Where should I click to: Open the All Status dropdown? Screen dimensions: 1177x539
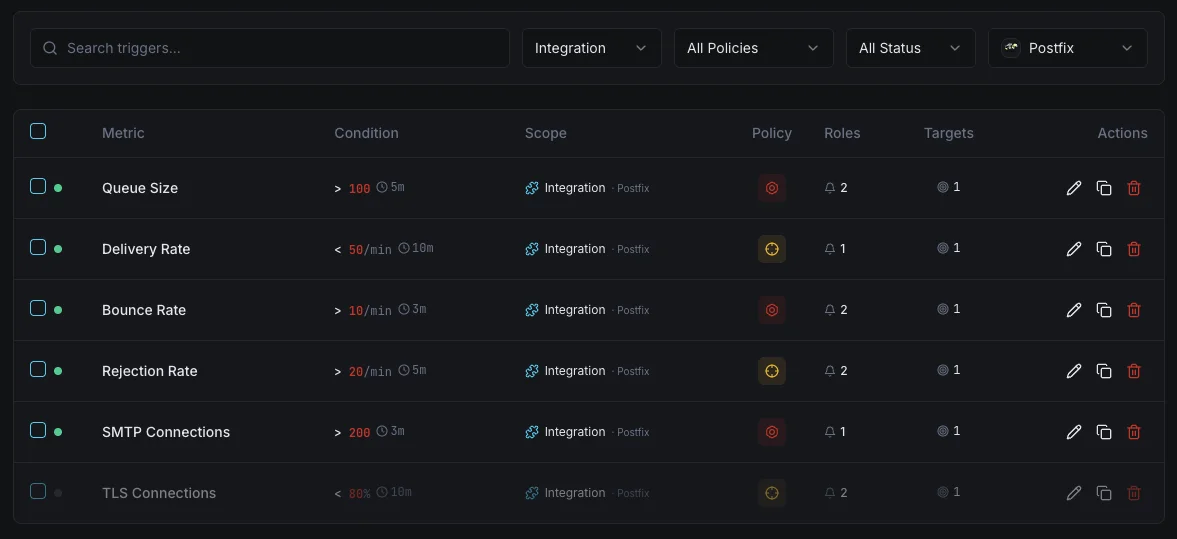(x=911, y=48)
